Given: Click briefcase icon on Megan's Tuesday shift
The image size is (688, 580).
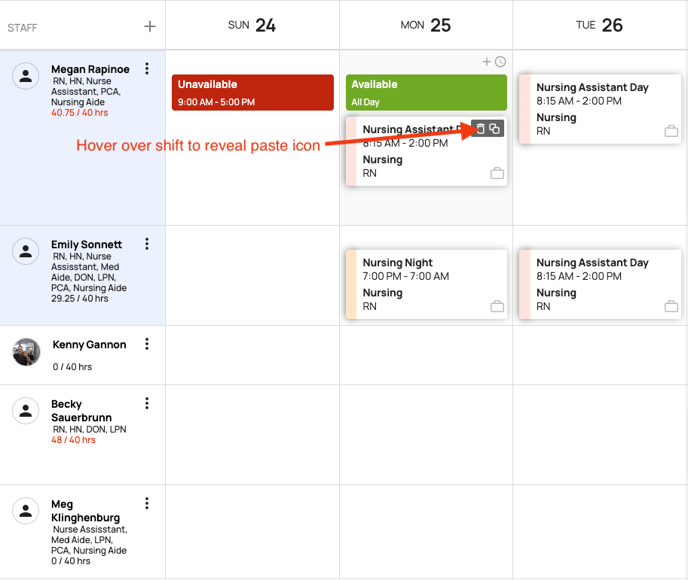Looking at the screenshot, I should pos(671,131).
